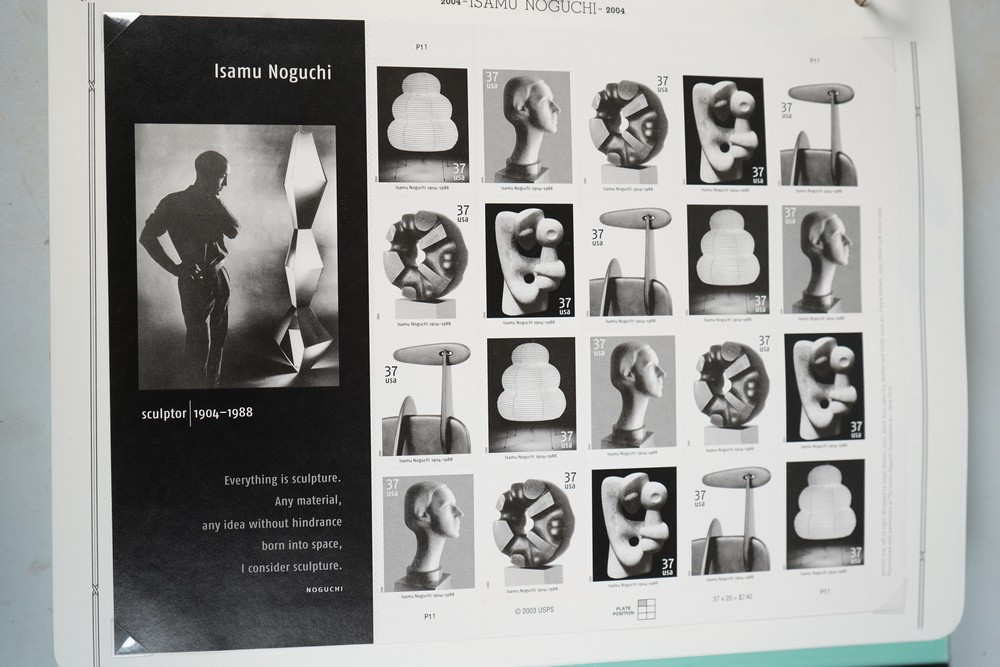Click the "sculptor 1904–1988" caption
This screenshot has height=667, width=1000.
pos(197,413)
